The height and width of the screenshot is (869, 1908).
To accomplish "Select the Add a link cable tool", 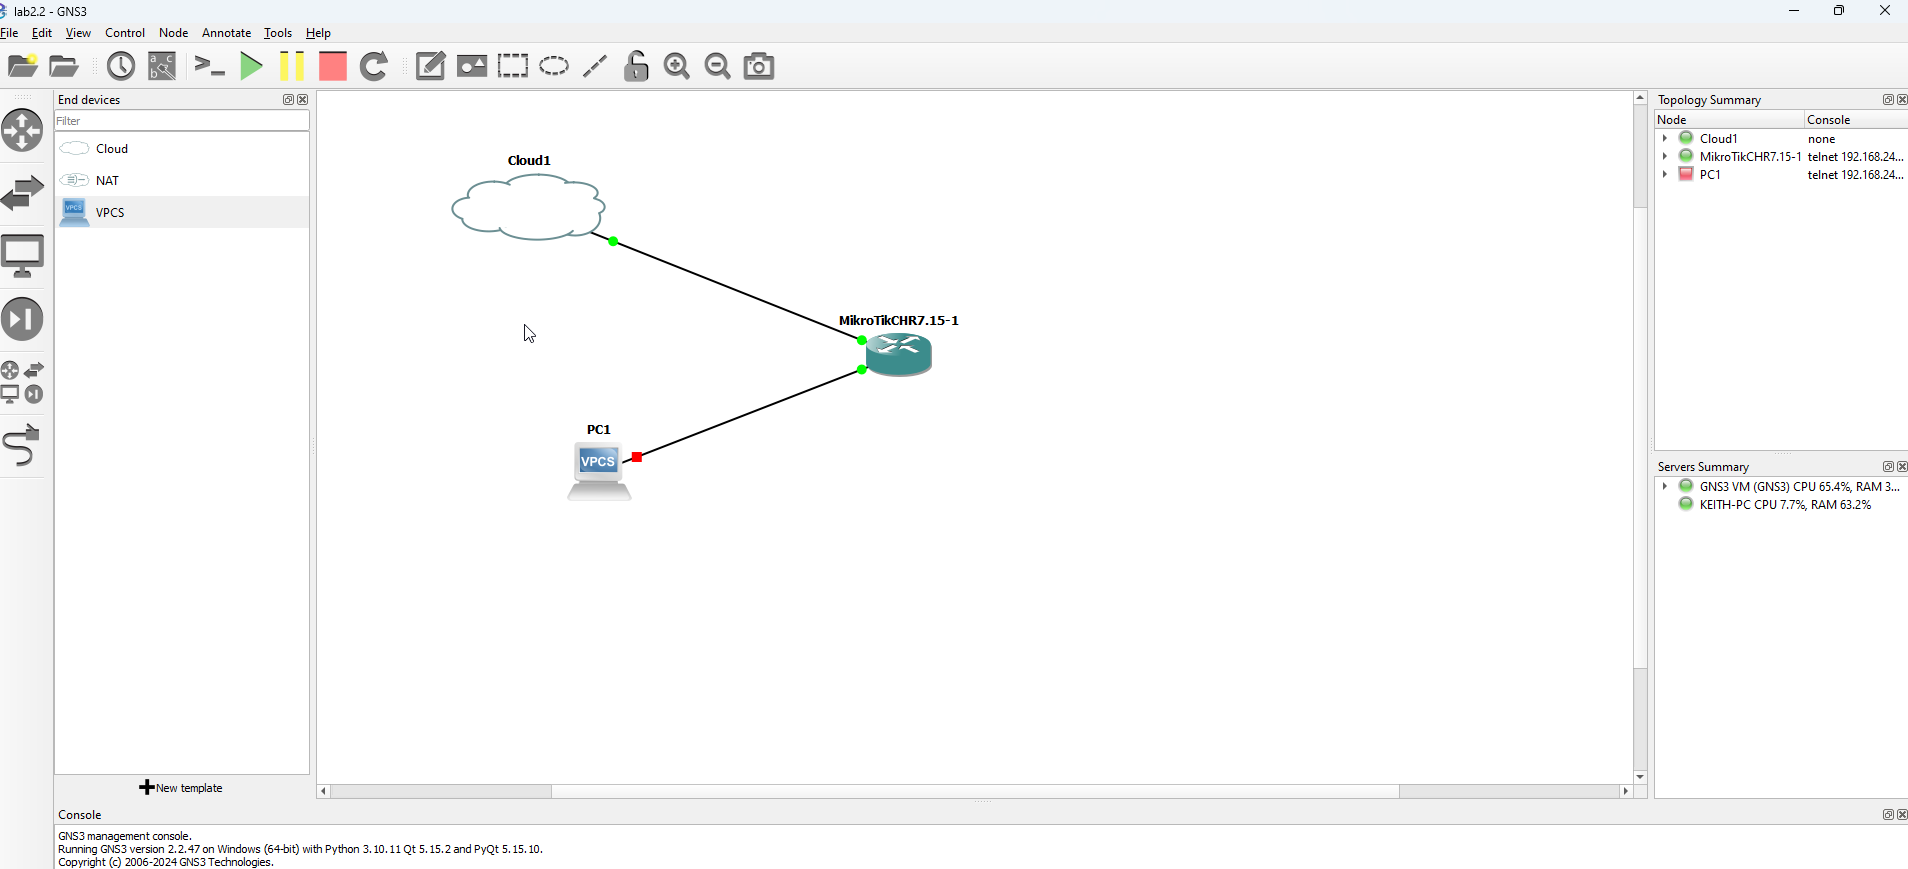I will [x=22, y=446].
